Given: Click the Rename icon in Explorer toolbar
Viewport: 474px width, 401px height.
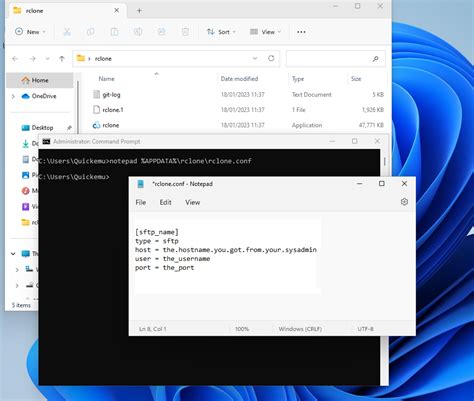Looking at the screenshot, I should point(138,32).
